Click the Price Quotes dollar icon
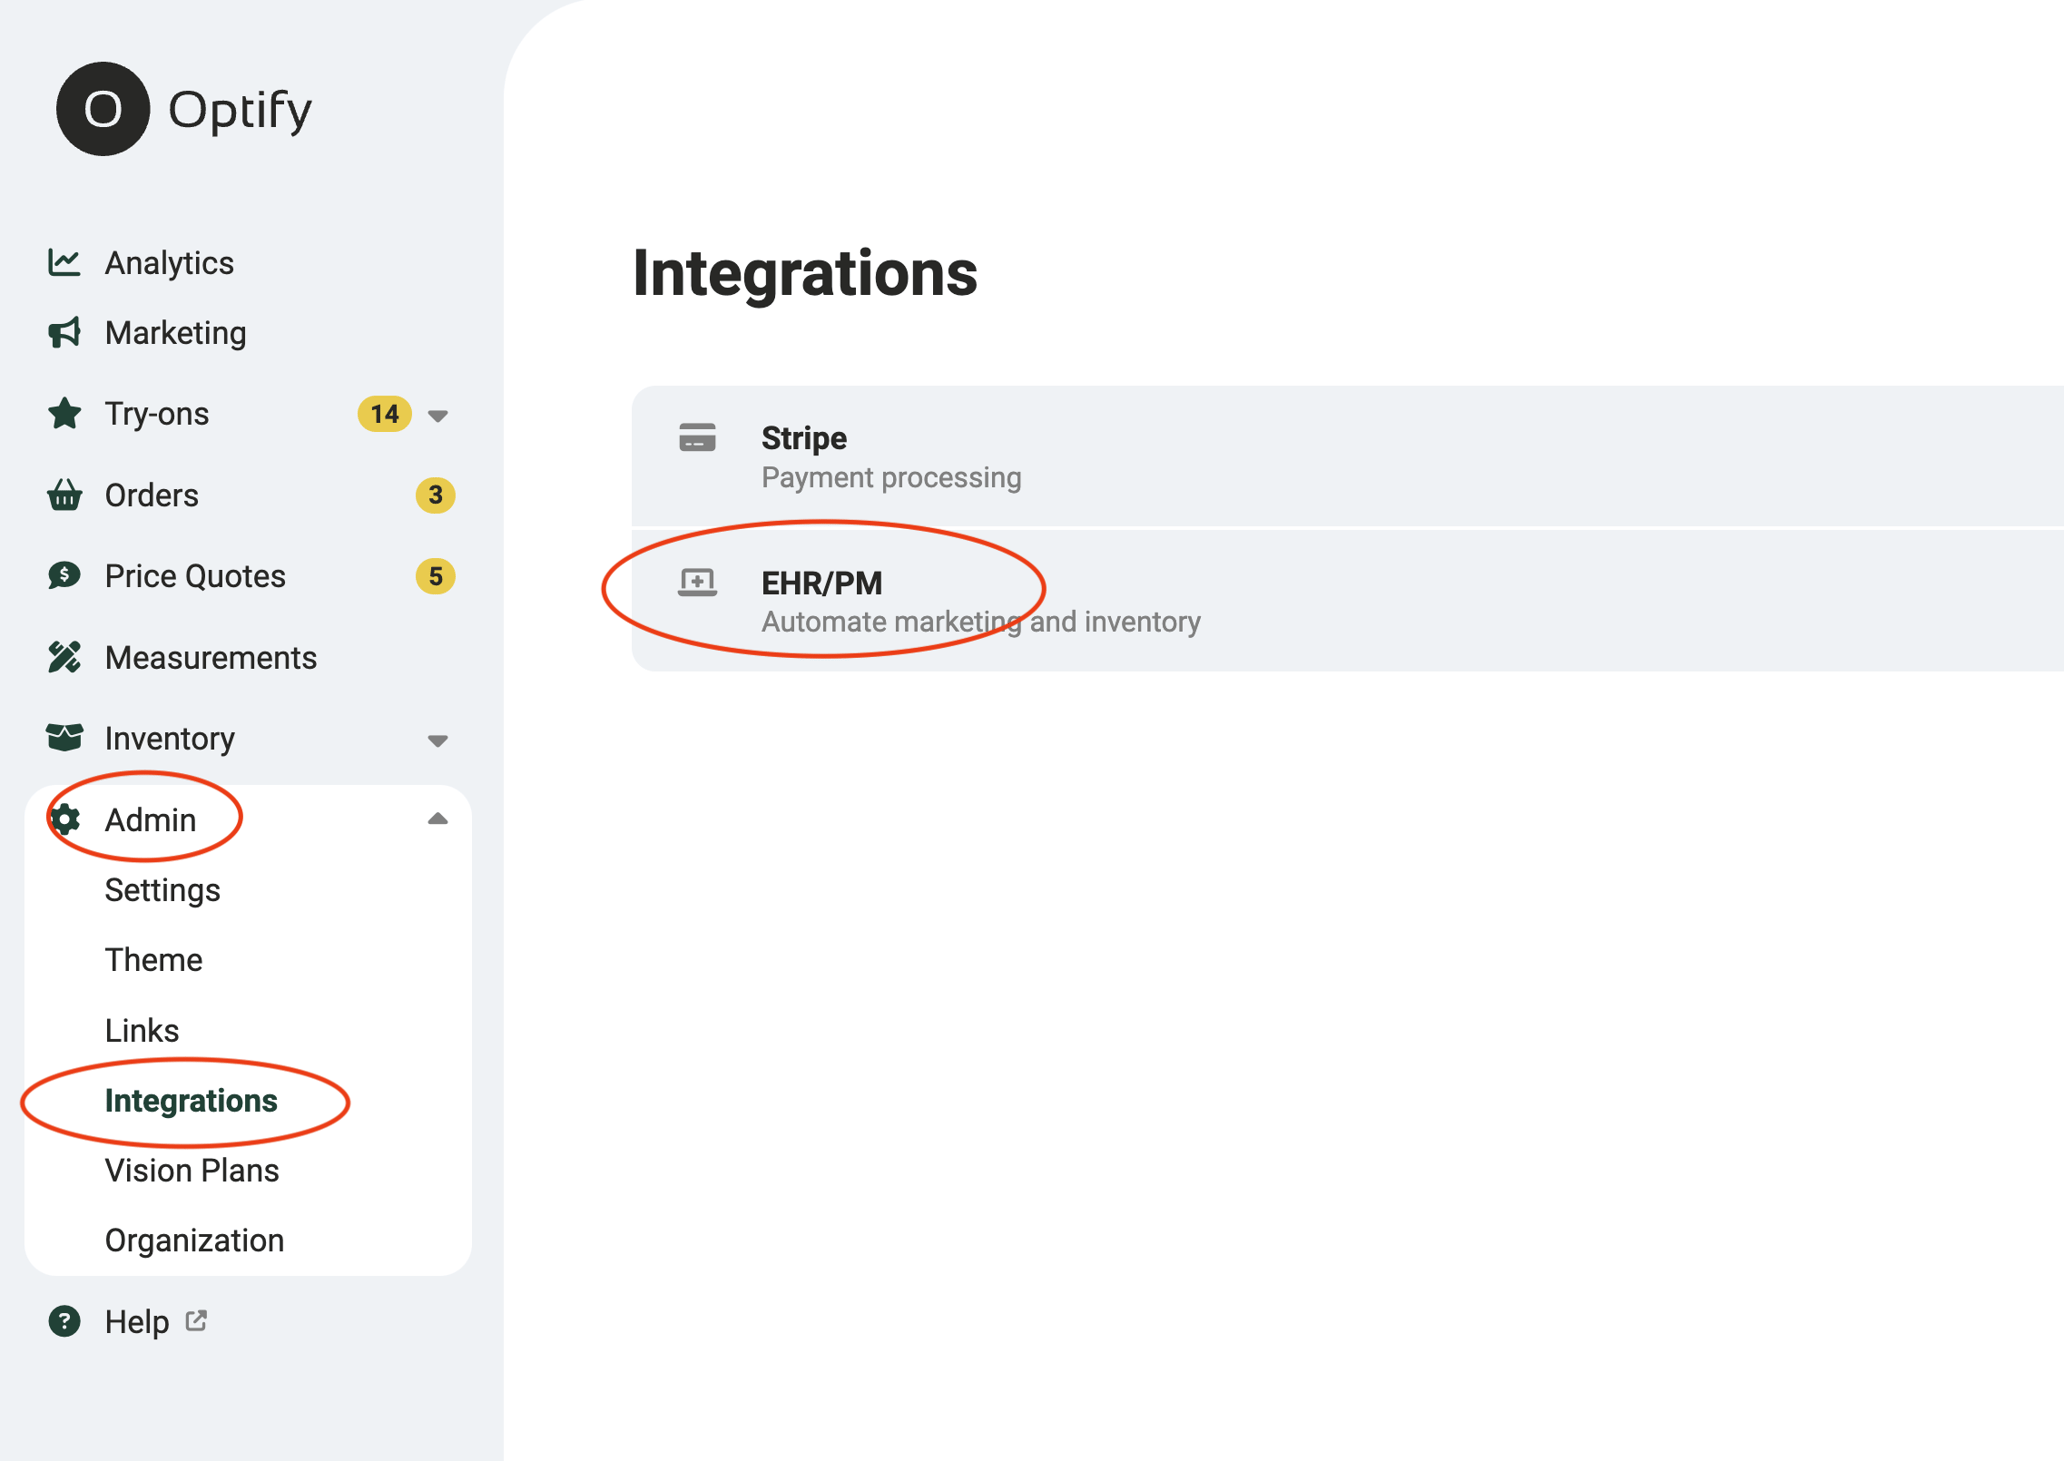 64,575
